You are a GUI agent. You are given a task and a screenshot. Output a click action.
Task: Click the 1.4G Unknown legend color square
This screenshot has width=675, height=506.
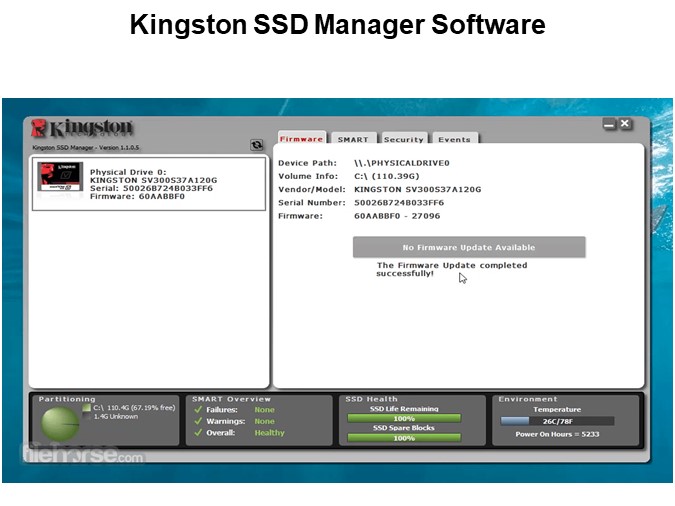click(x=87, y=416)
